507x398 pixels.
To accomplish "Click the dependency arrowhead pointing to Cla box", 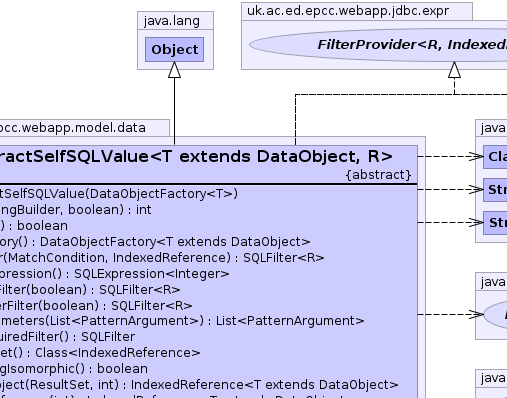I will 476,156.
